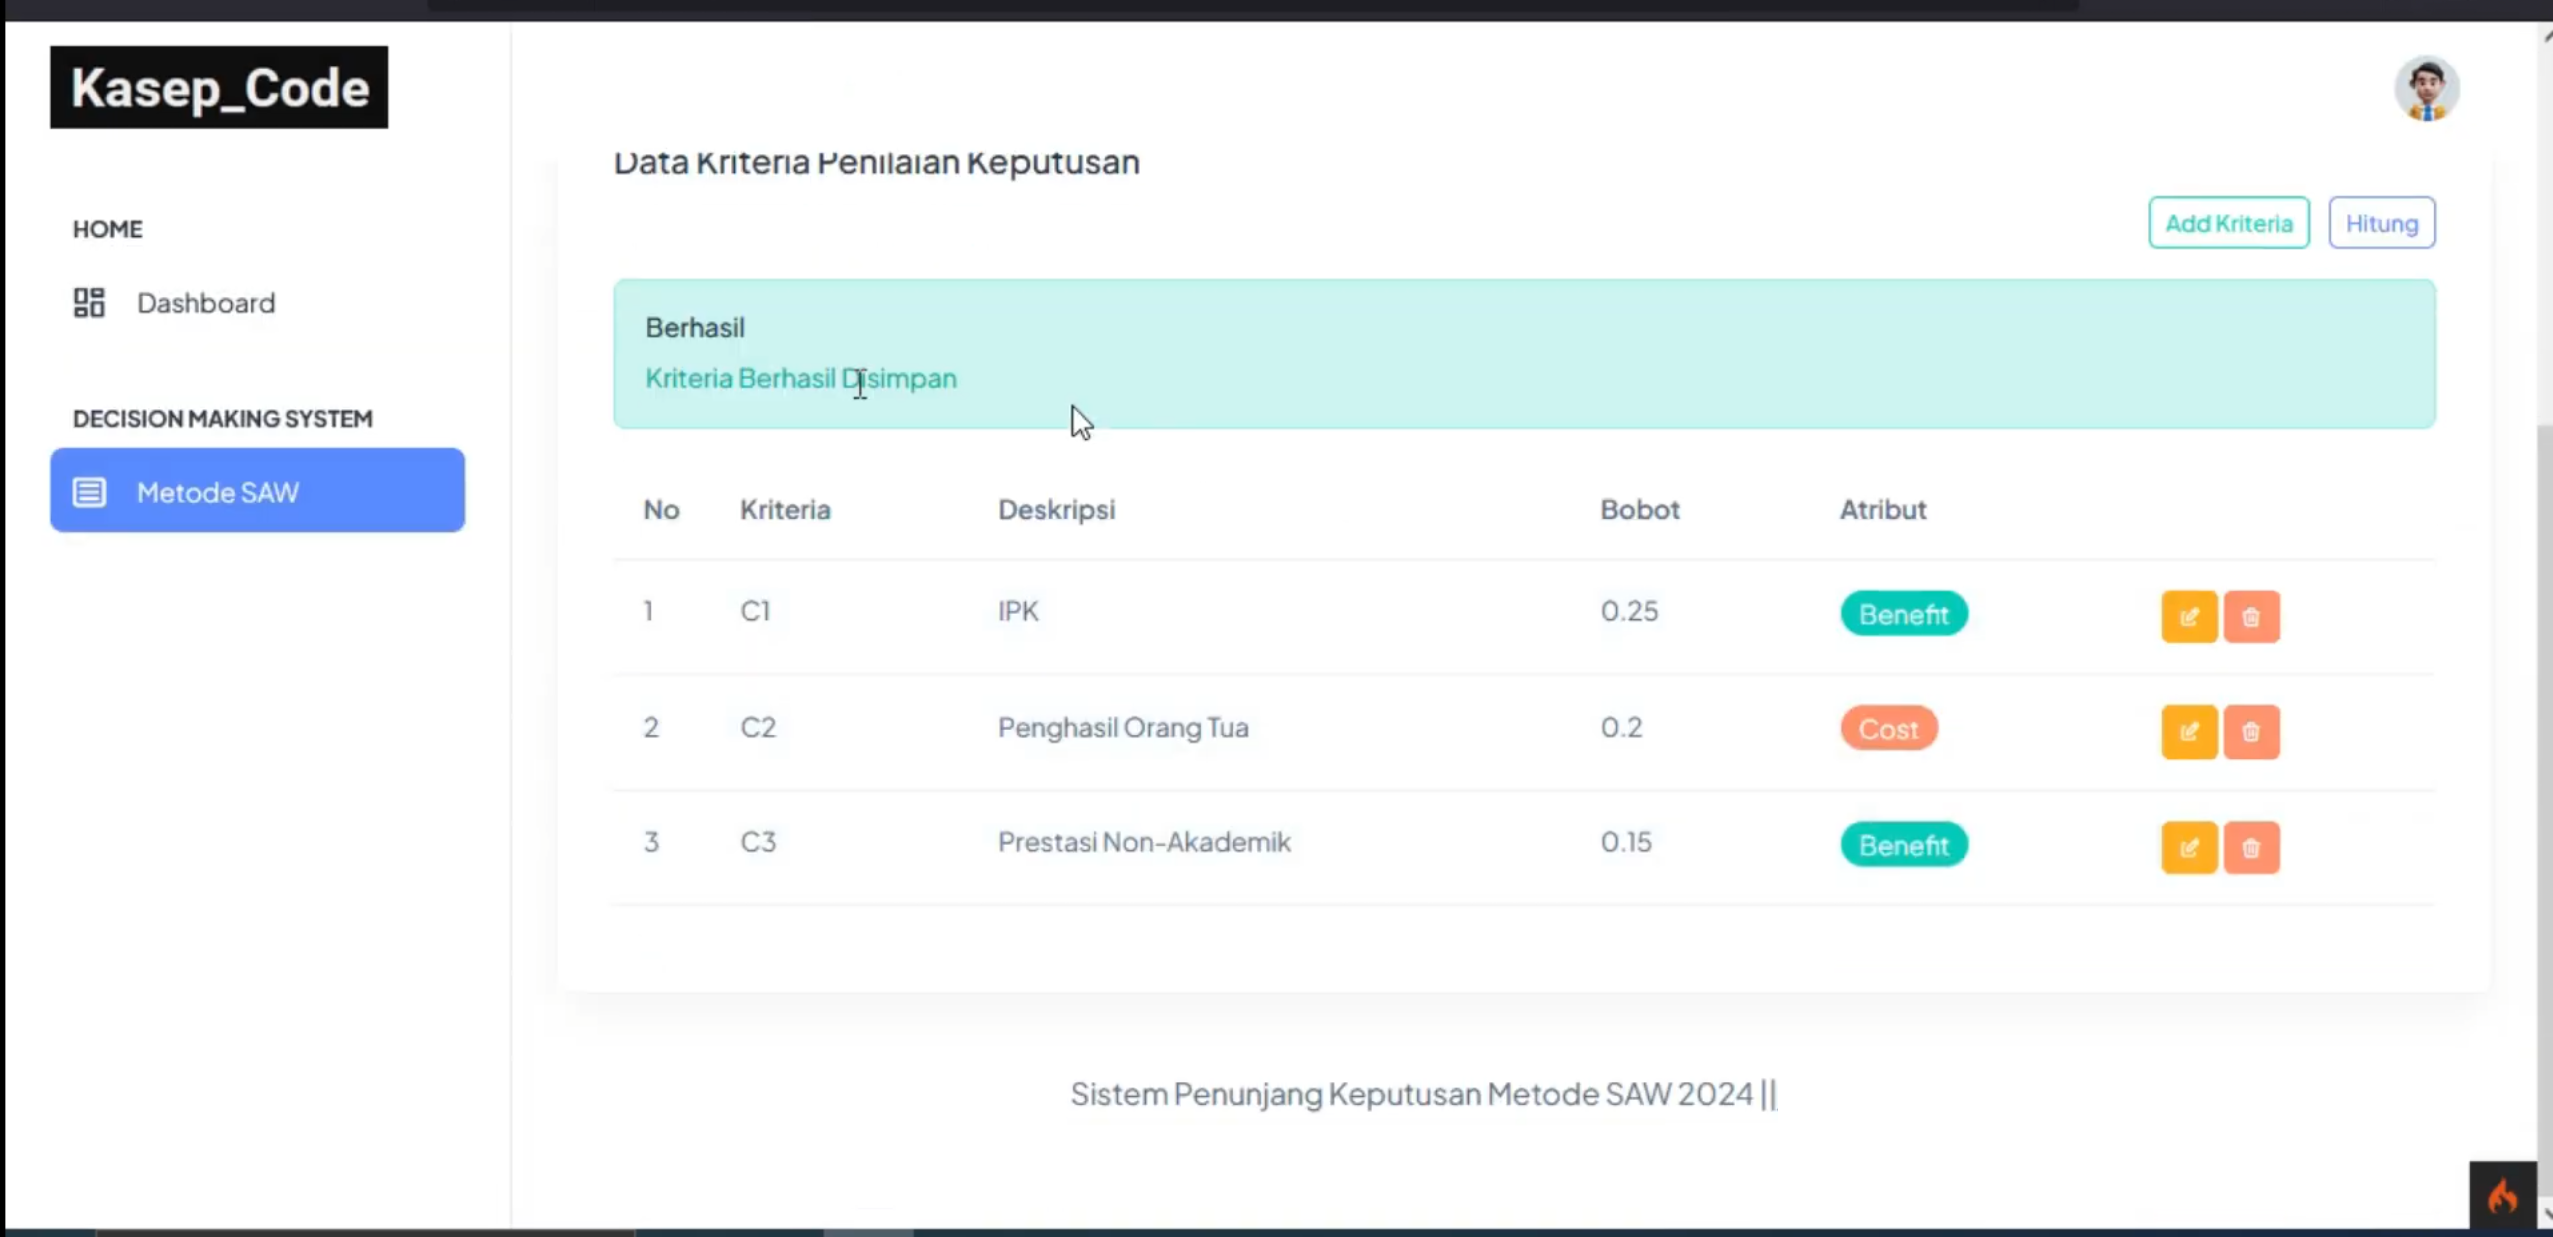Screen dimensions: 2553x1237
Task: Click the 'Atribut' column header
Action: [1883, 509]
